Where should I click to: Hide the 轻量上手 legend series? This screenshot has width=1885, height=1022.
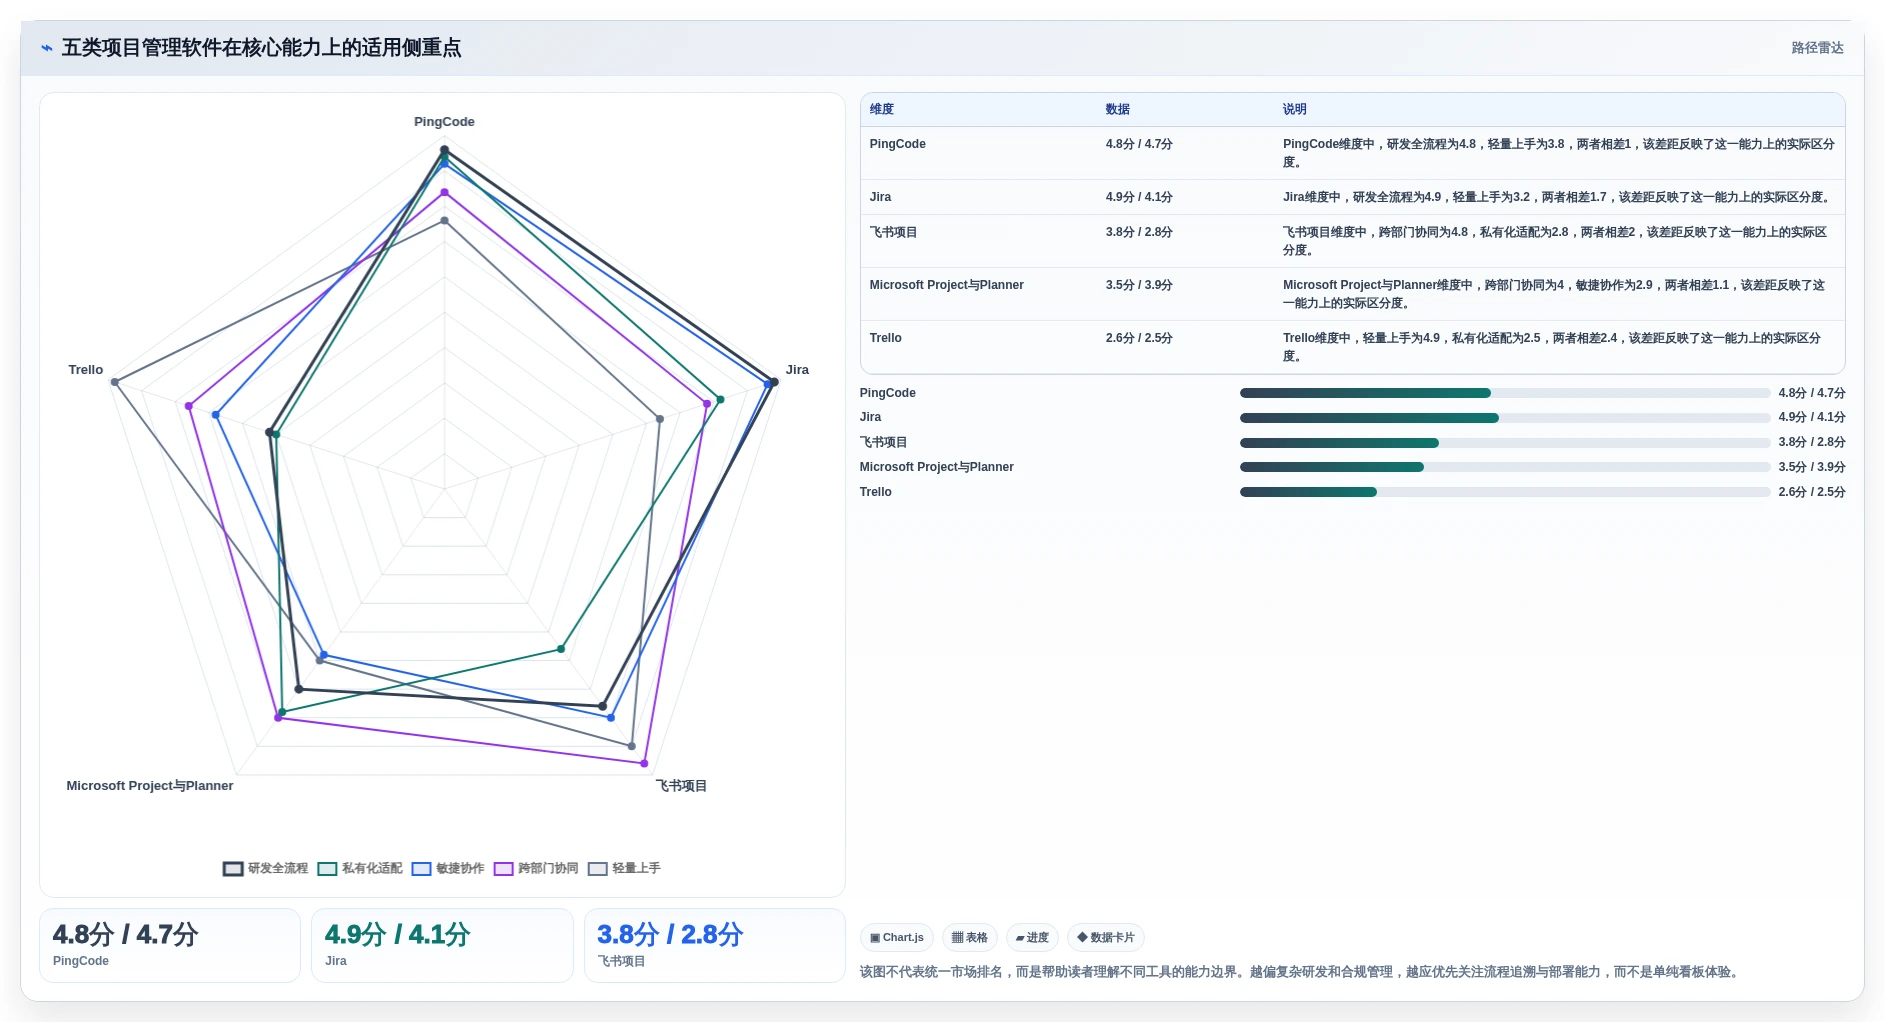coord(624,868)
